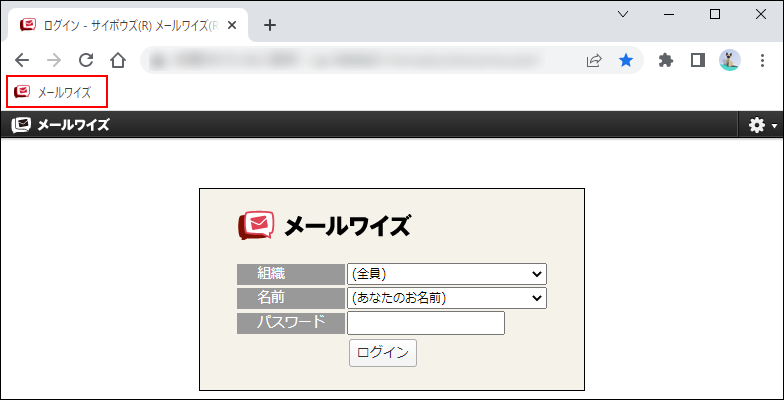Open the tab search chevron in title bar
The width and height of the screenshot is (784, 400).
point(622,14)
